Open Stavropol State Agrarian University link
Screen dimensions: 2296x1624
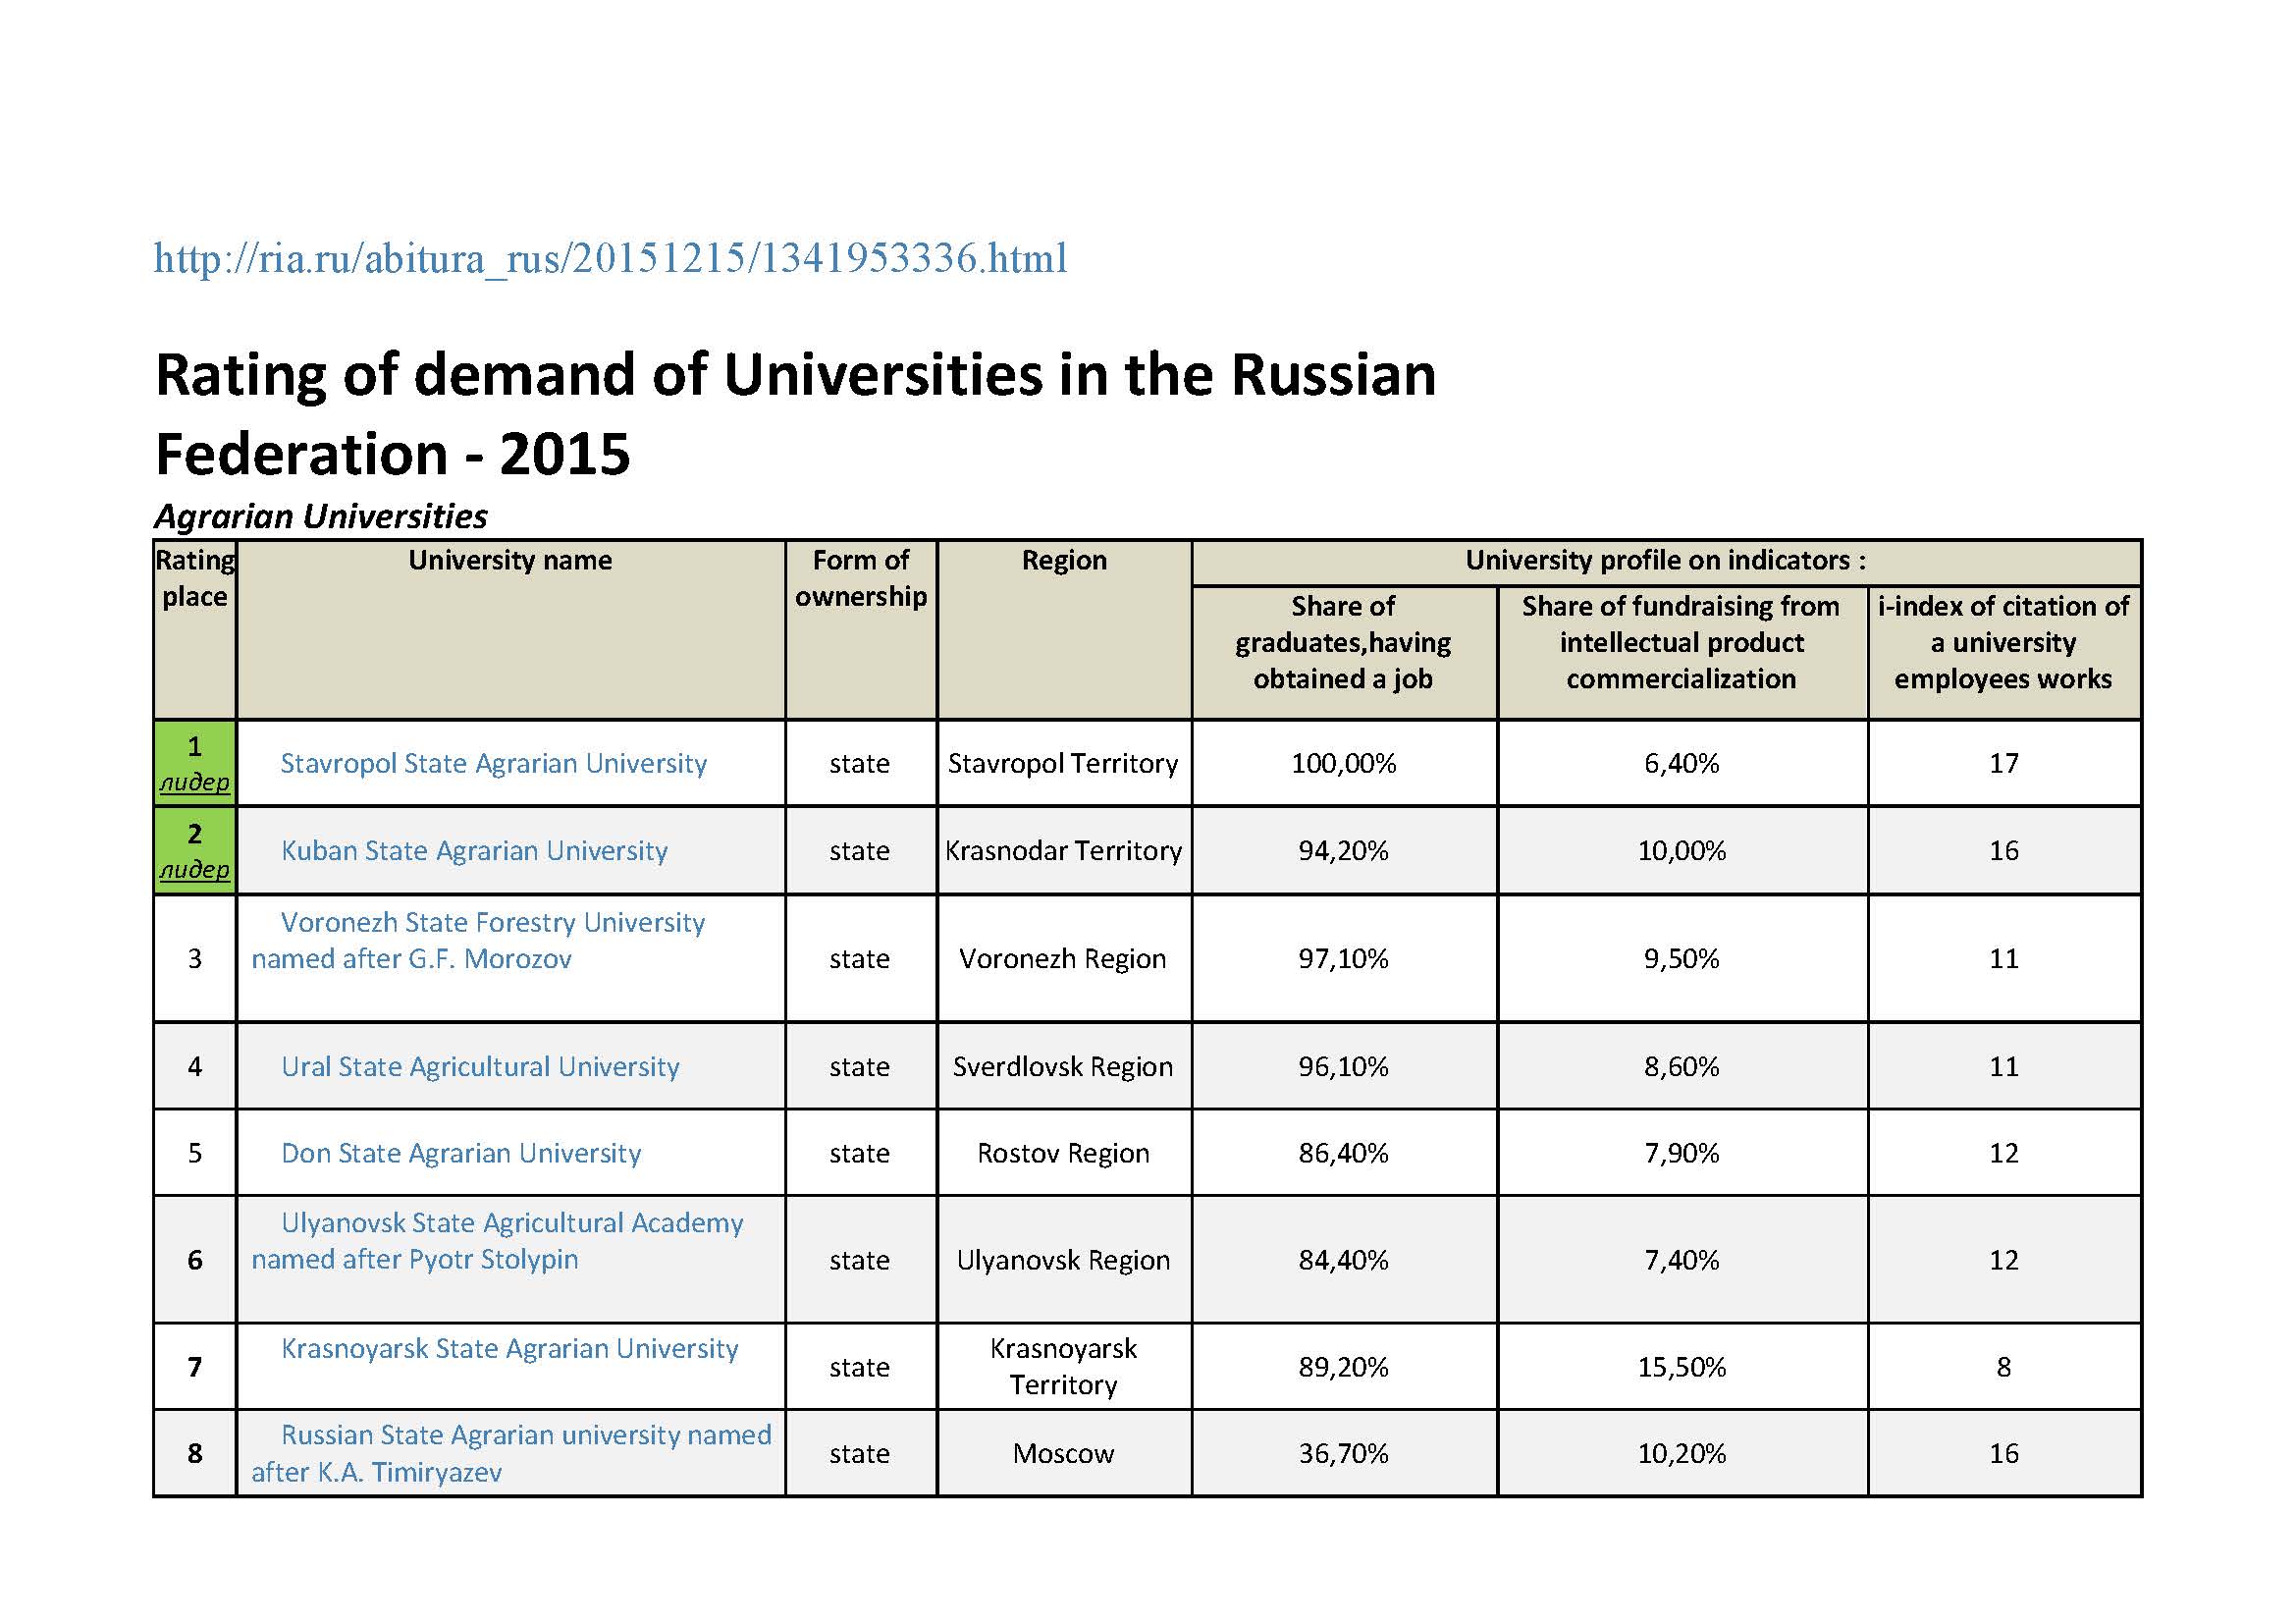493,763
